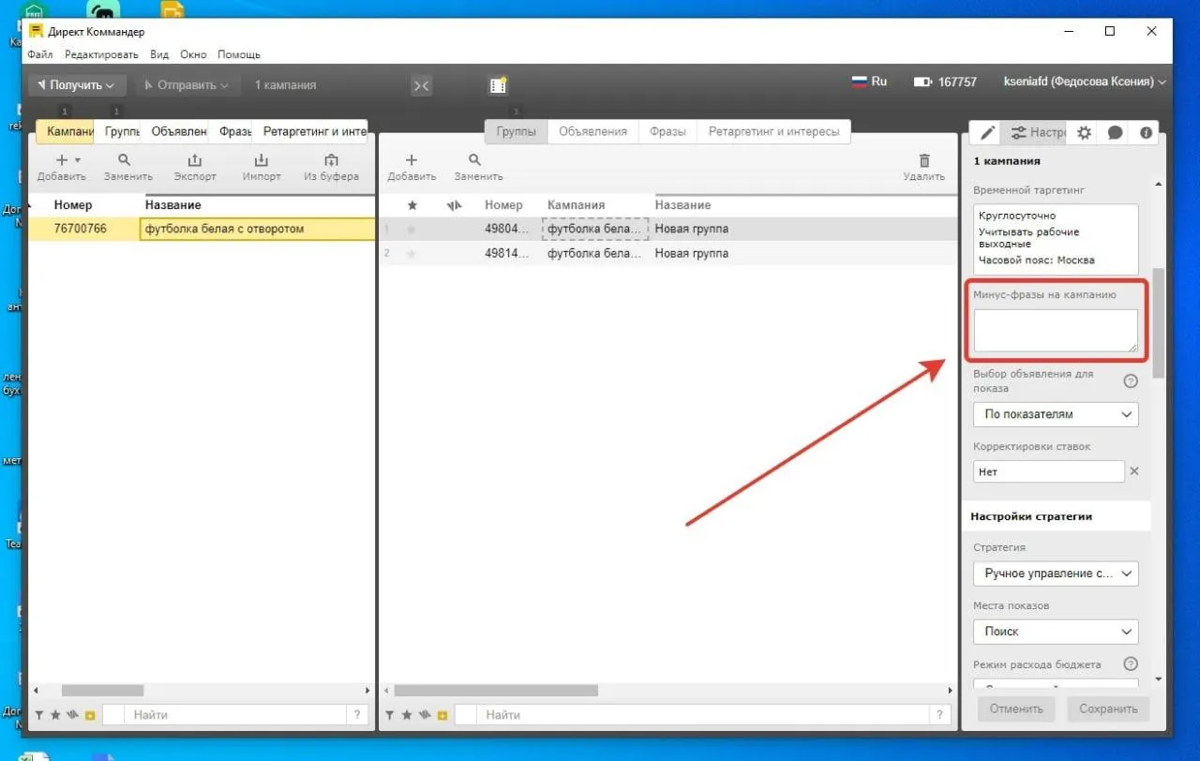Image resolution: width=1200 pixels, height=761 pixels.
Task: Open the Окно menu
Action: click(194, 54)
